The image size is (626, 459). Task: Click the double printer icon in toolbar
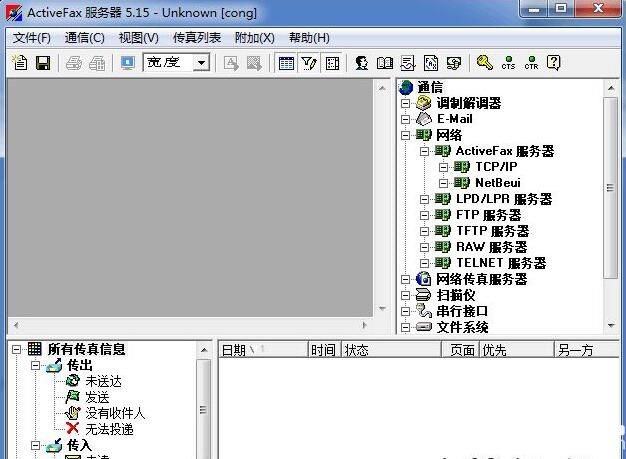point(97,63)
